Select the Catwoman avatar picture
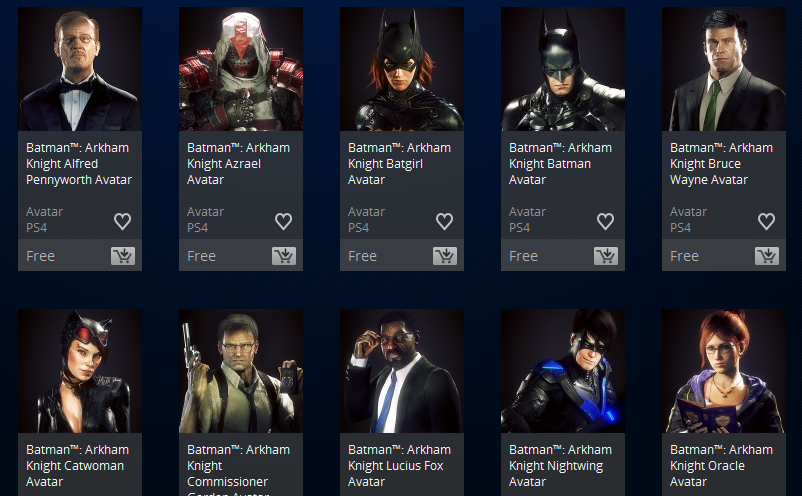Image resolution: width=802 pixels, height=496 pixels. [80, 371]
